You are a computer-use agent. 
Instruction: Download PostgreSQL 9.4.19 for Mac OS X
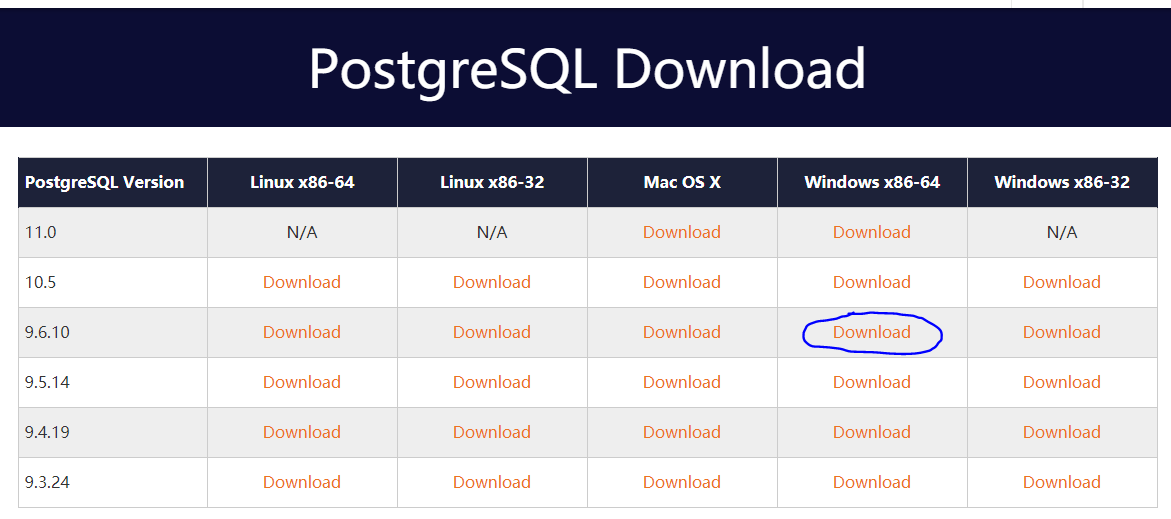[x=682, y=432]
